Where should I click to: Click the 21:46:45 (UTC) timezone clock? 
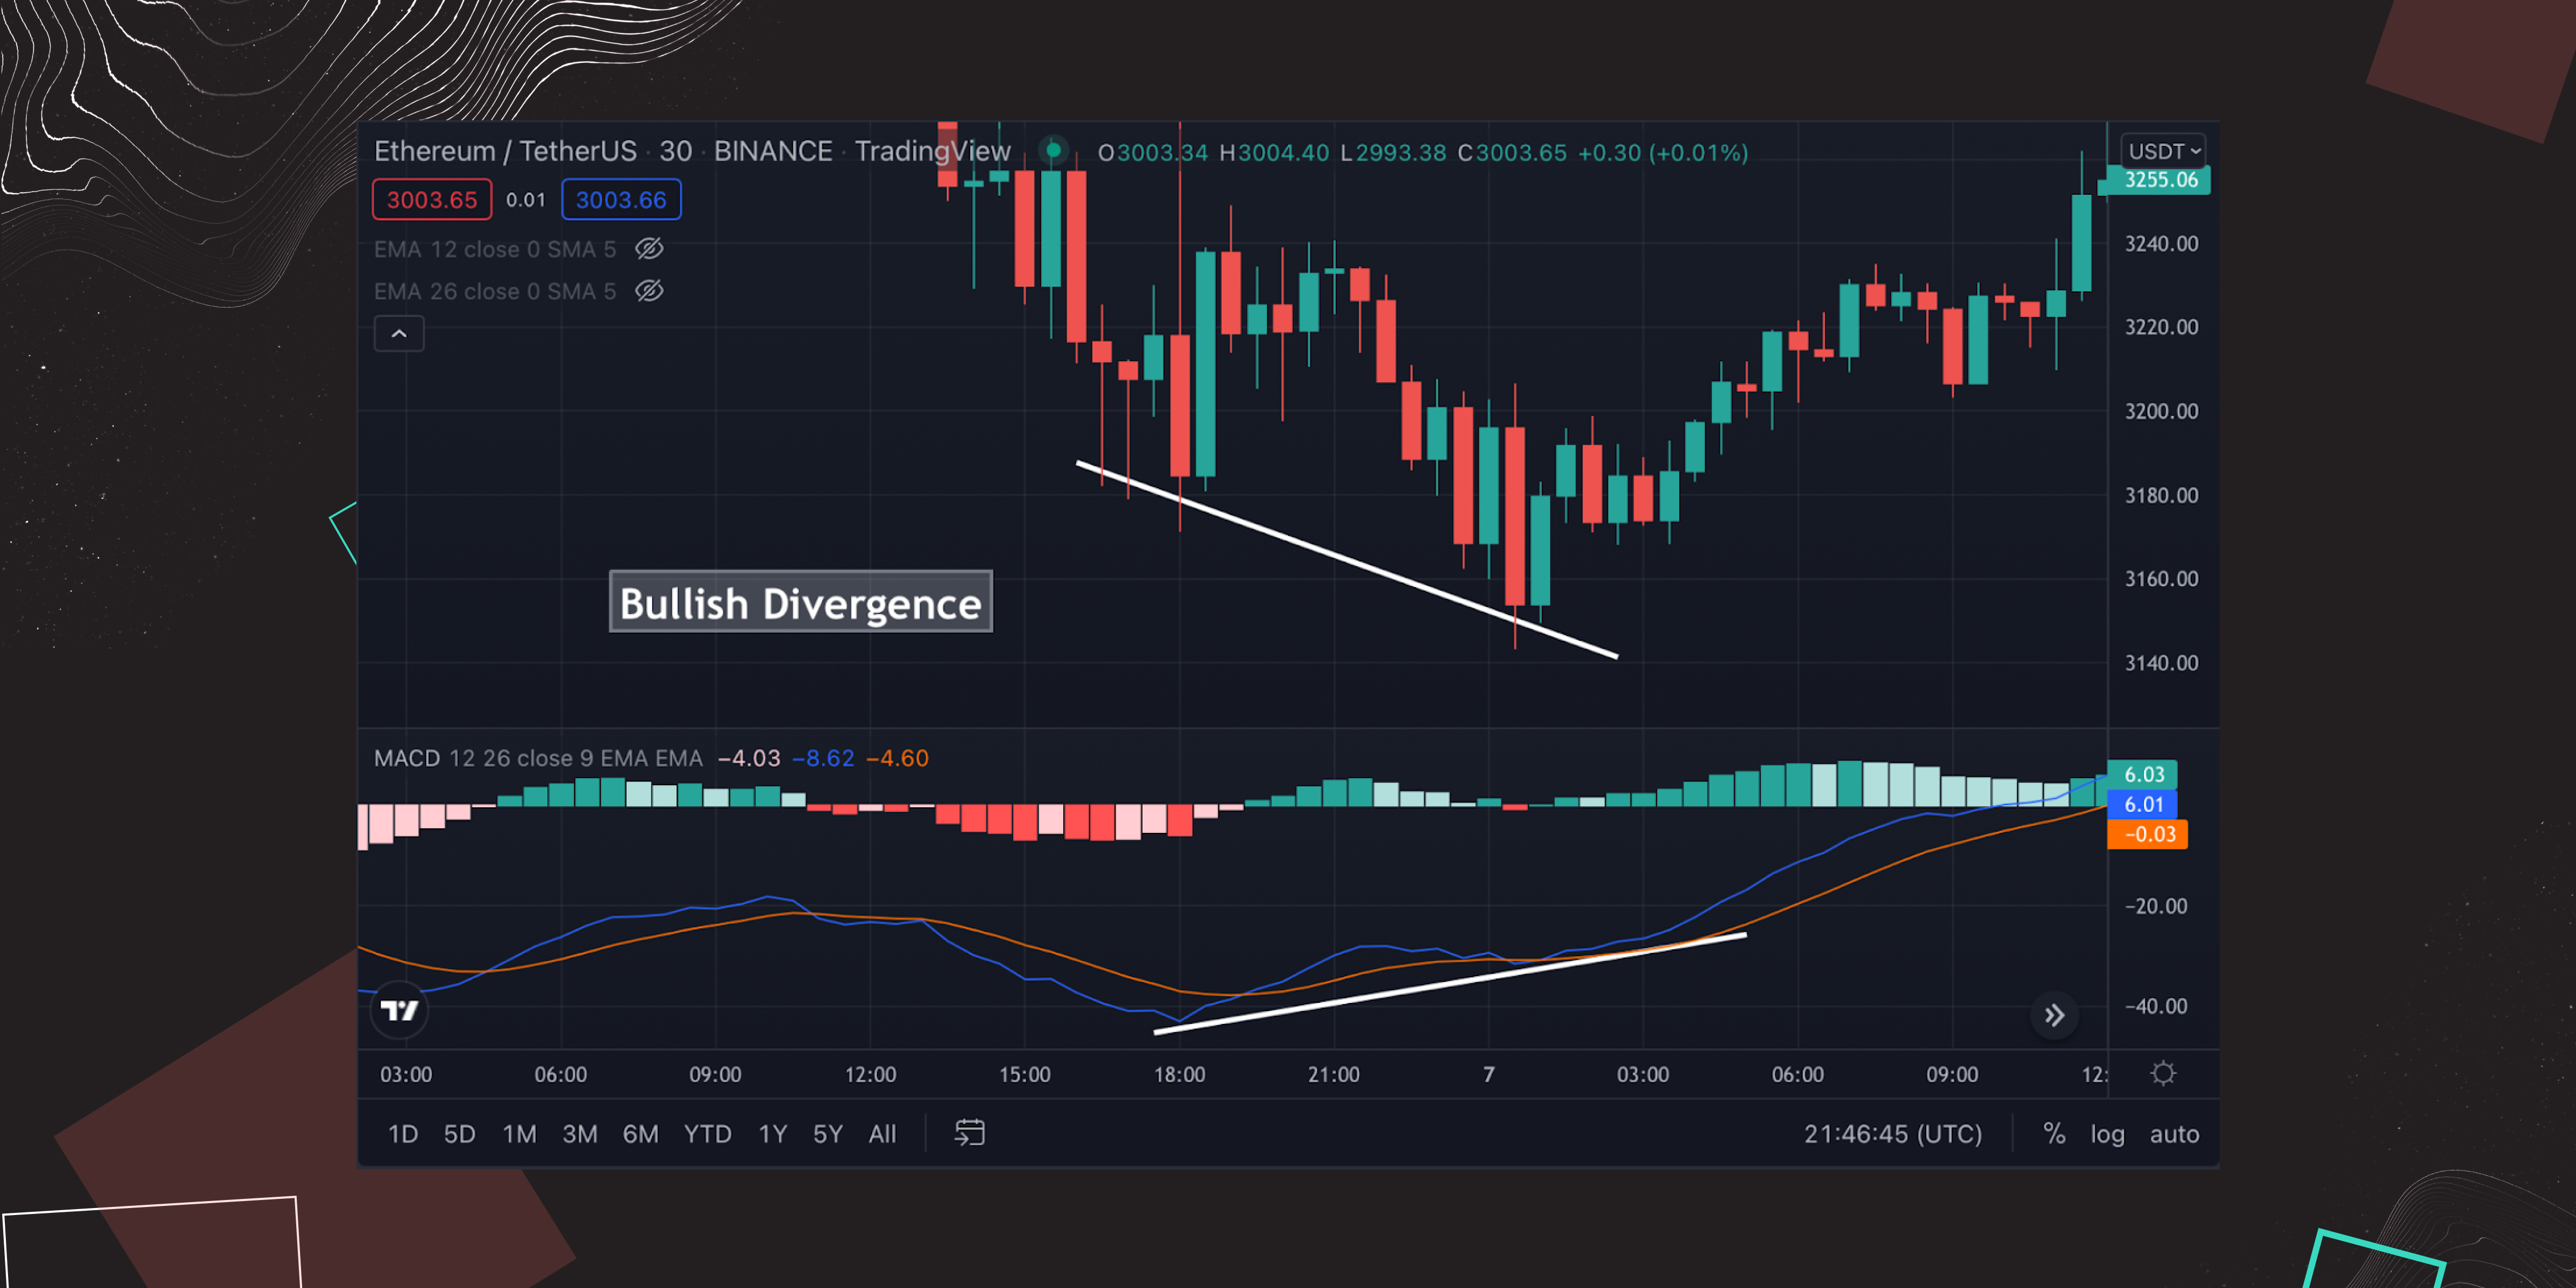pyautogui.click(x=1892, y=1134)
